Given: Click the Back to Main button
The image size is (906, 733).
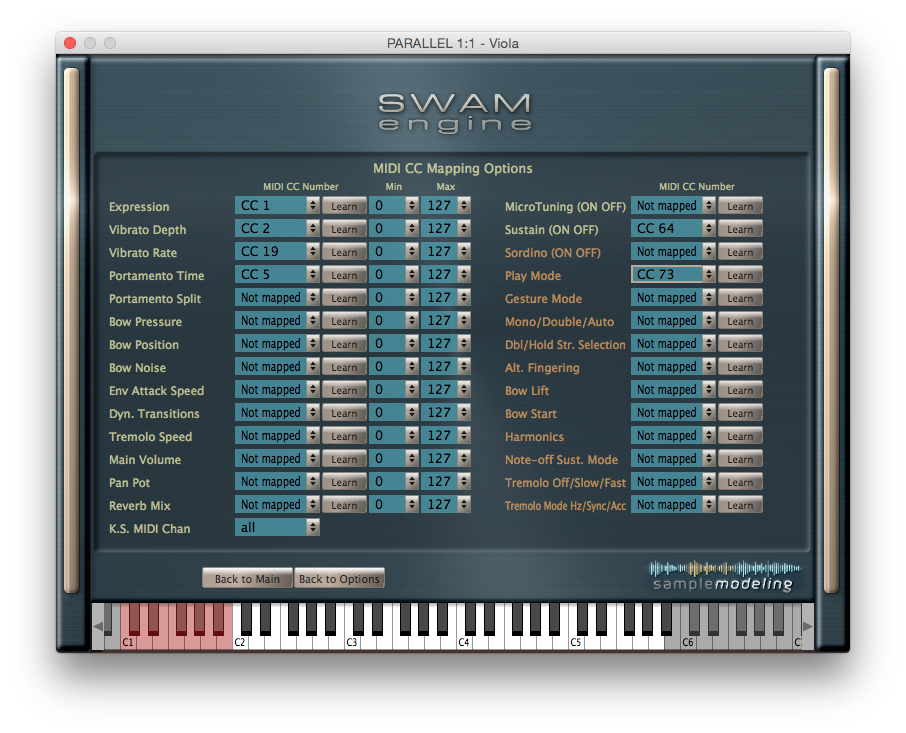Looking at the screenshot, I should coord(246,578).
